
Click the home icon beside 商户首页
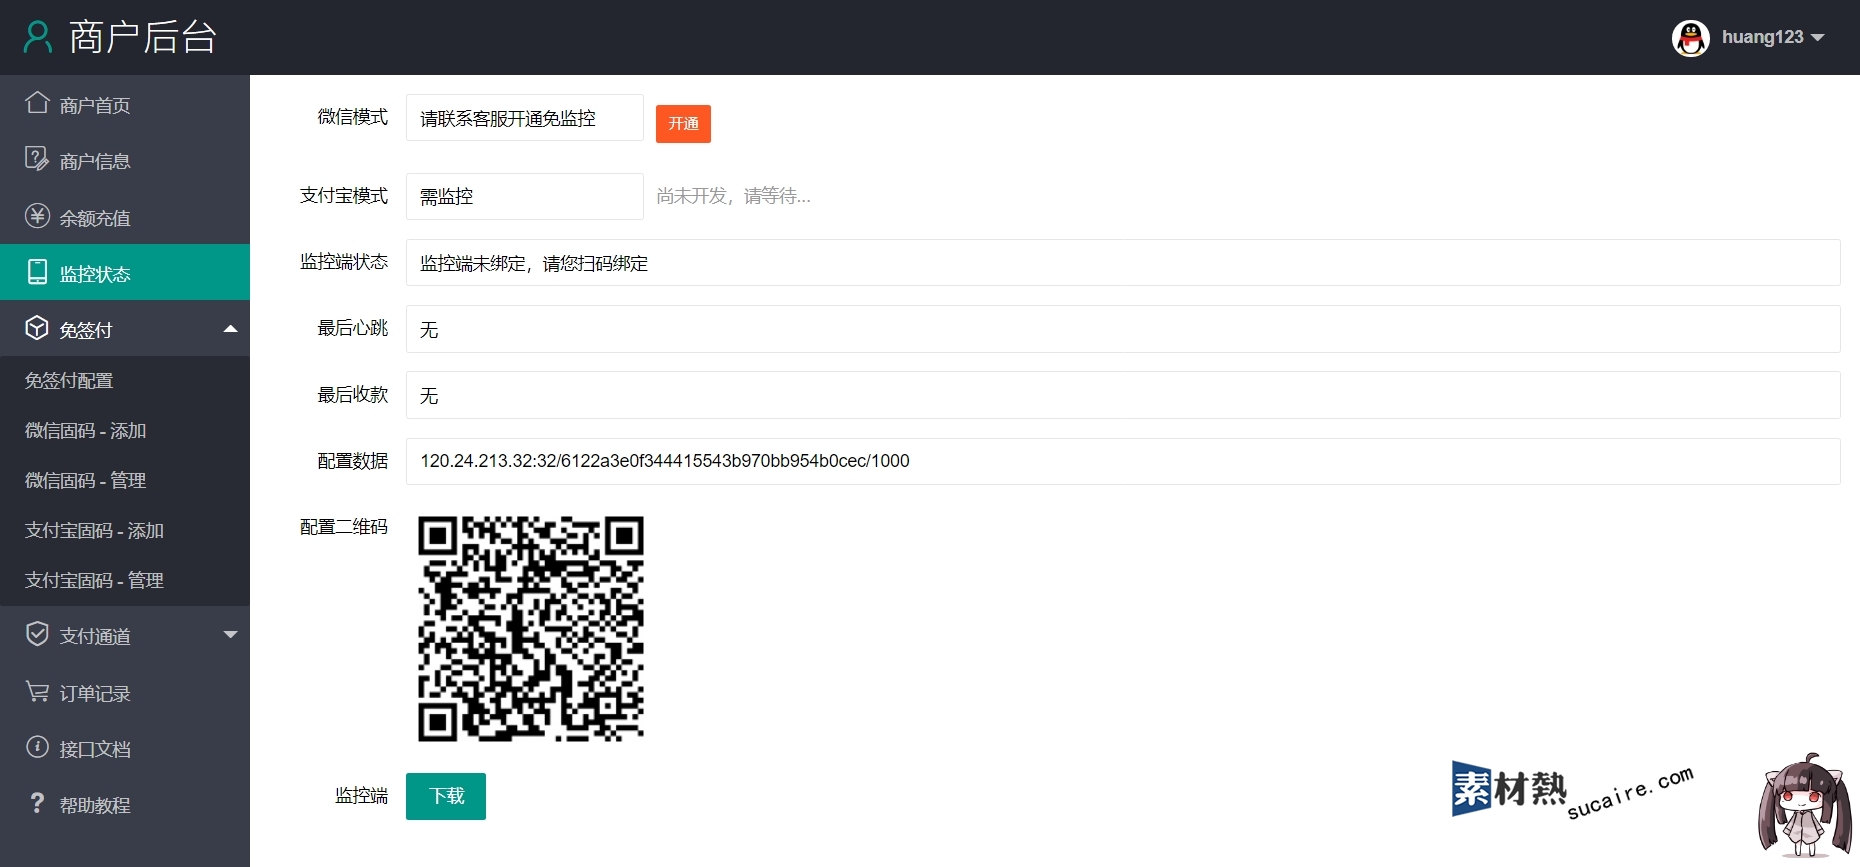pos(37,103)
